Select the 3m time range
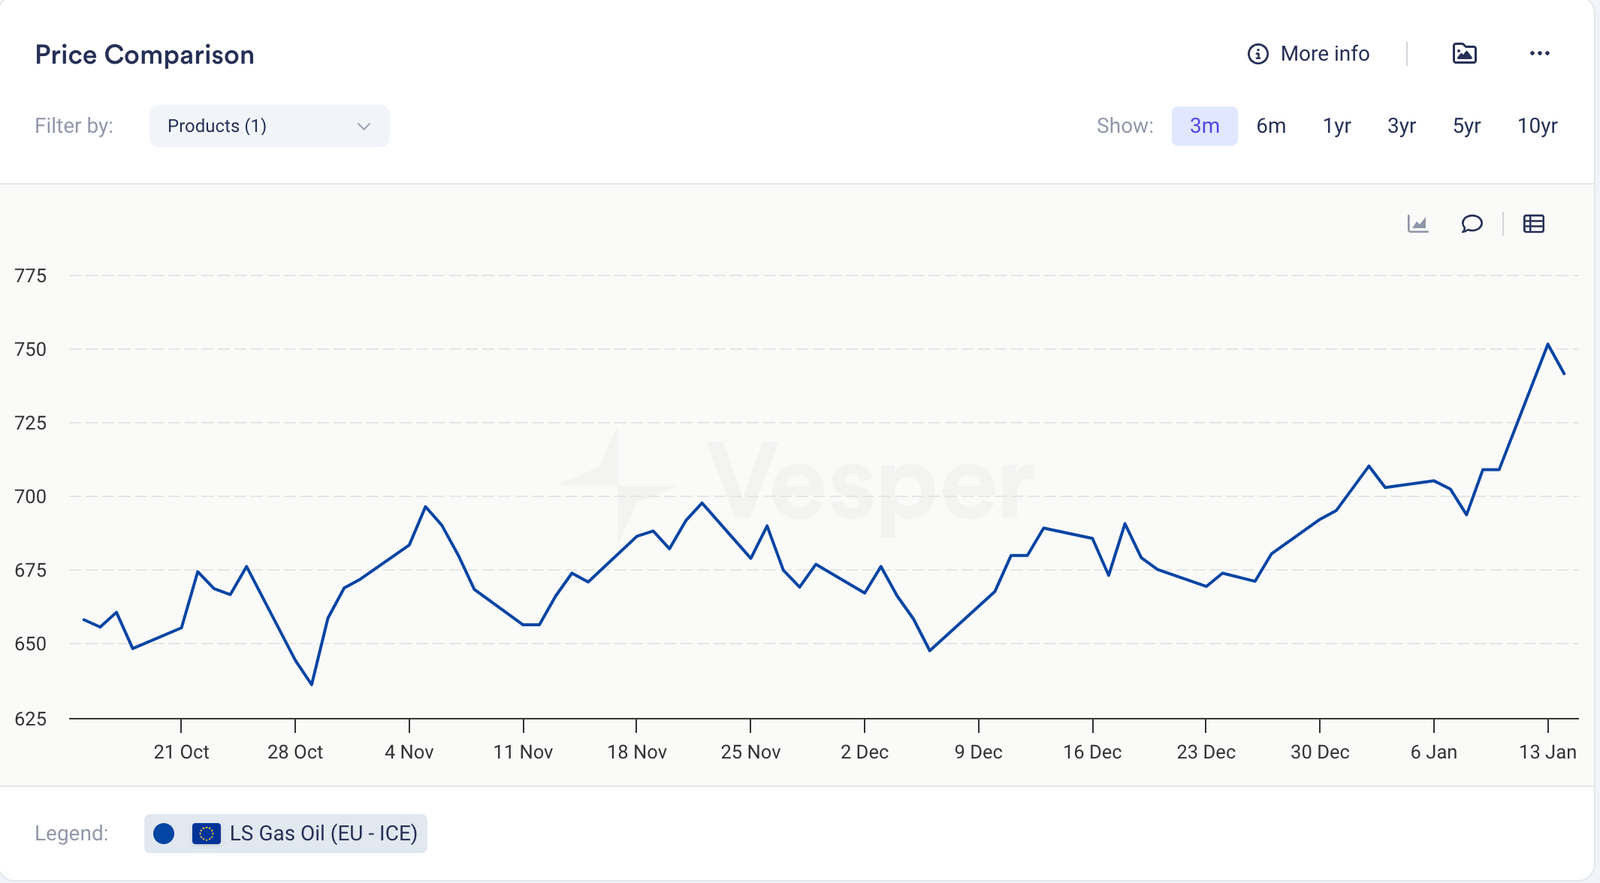Image resolution: width=1600 pixels, height=883 pixels. [x=1204, y=126]
